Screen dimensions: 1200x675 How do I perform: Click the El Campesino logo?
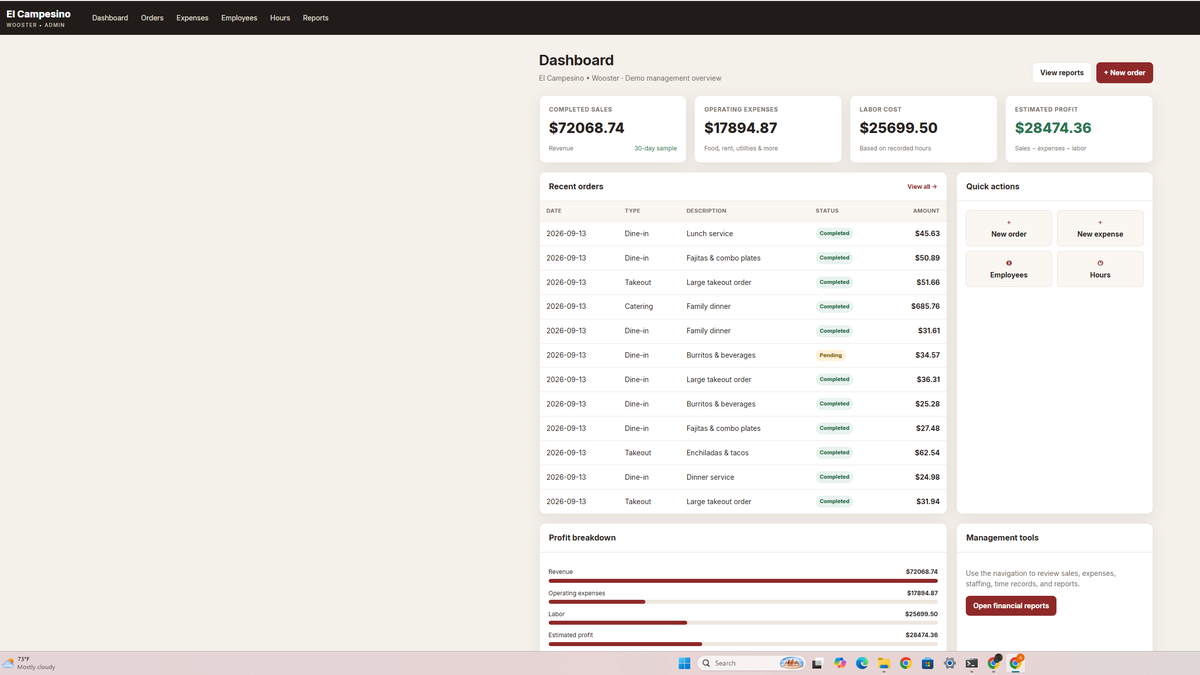click(38, 17)
